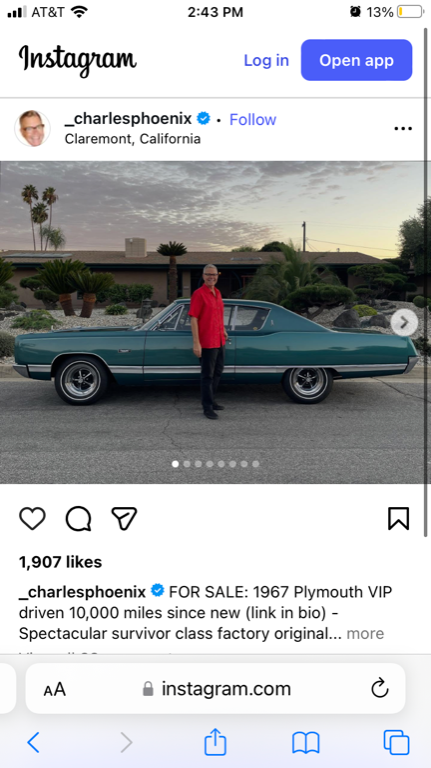Tap the Safari reload page icon

click(380, 689)
